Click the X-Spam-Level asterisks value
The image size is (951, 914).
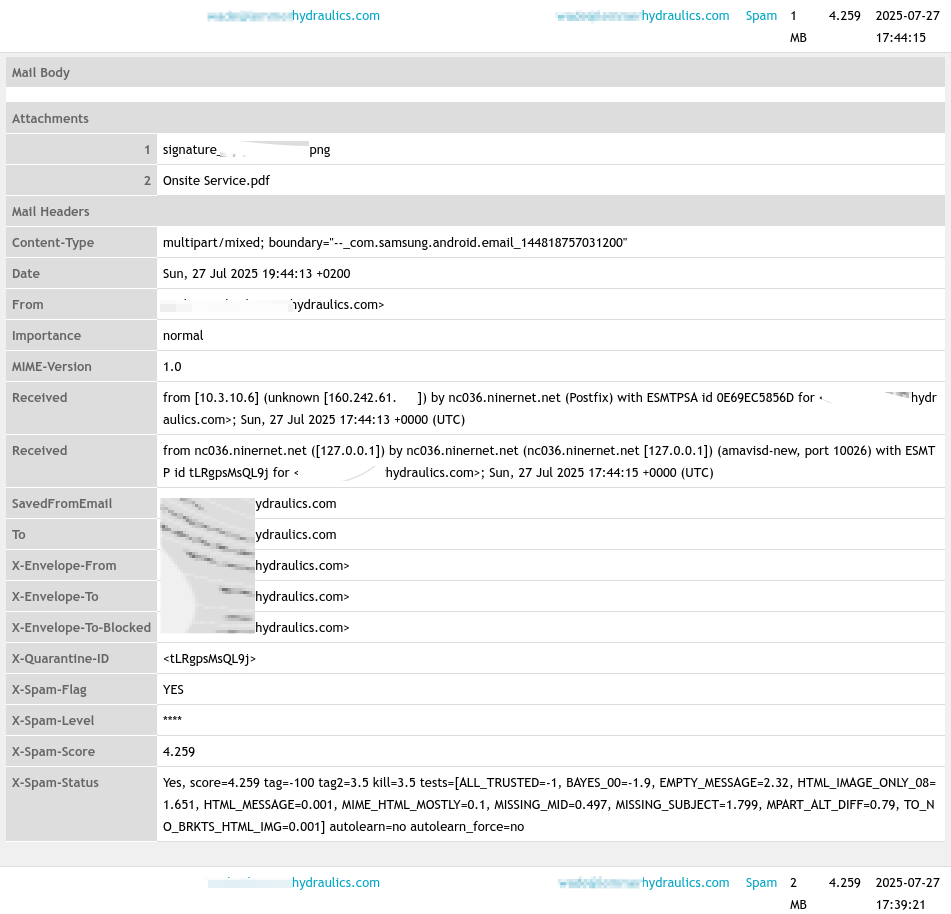pos(172,719)
